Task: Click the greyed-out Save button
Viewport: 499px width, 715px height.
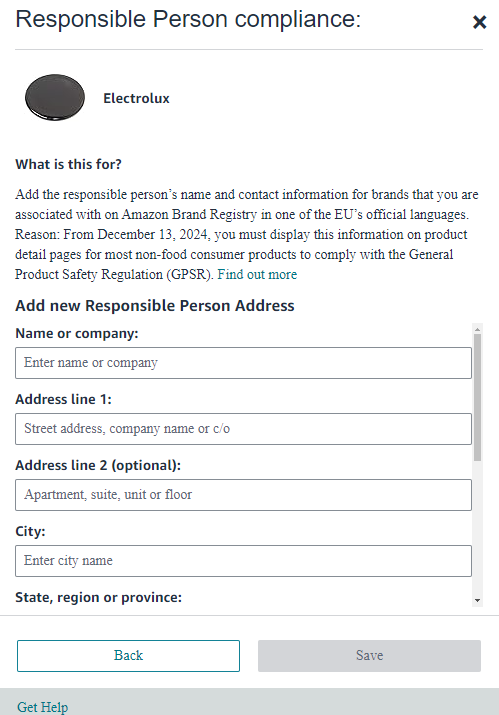Action: click(x=369, y=656)
